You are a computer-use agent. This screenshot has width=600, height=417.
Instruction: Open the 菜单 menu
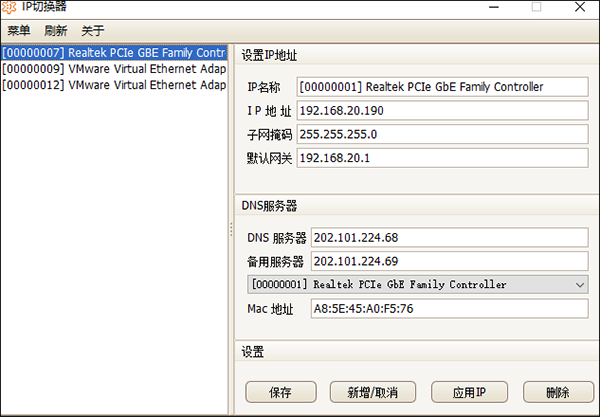click(19, 31)
